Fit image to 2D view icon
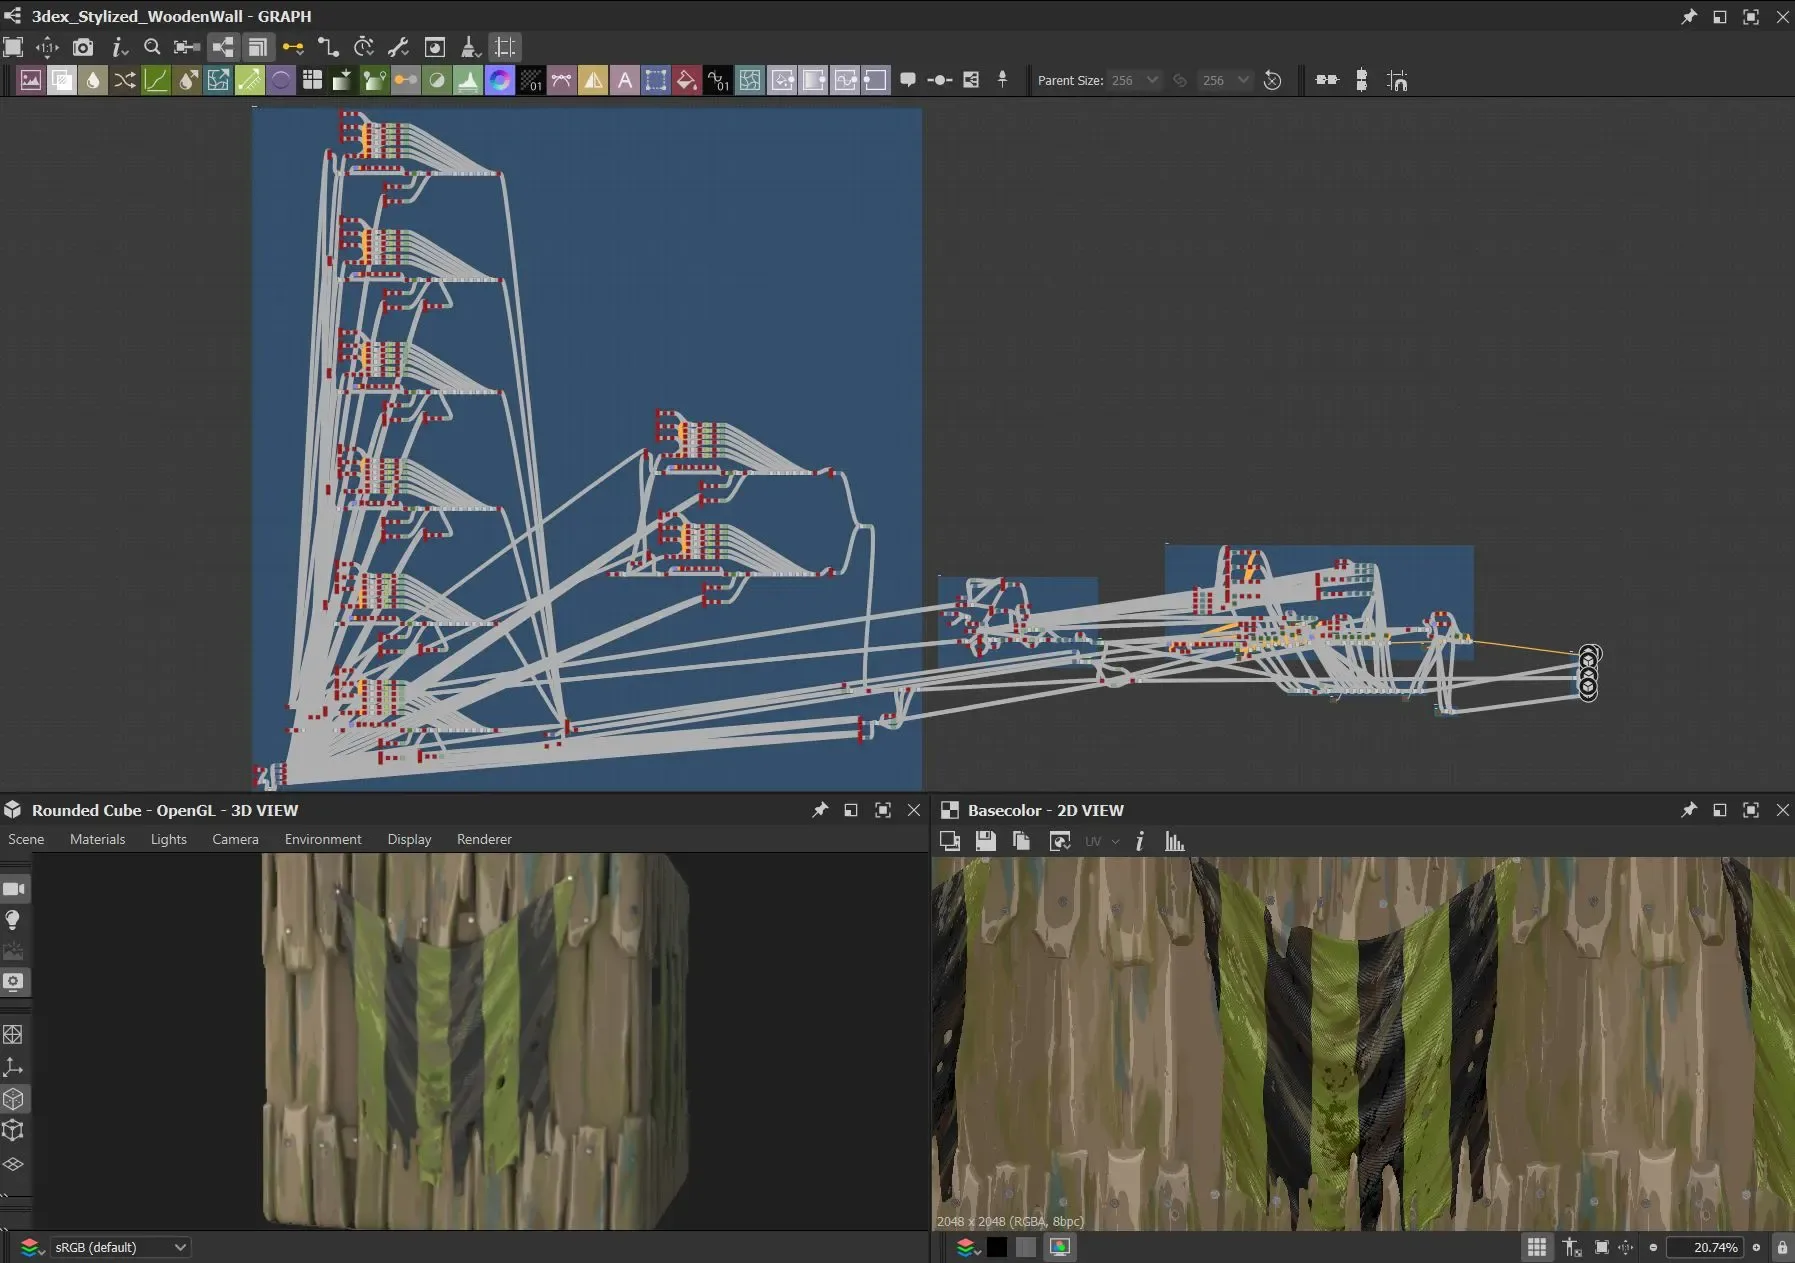The width and height of the screenshot is (1795, 1263). click(1601, 1247)
